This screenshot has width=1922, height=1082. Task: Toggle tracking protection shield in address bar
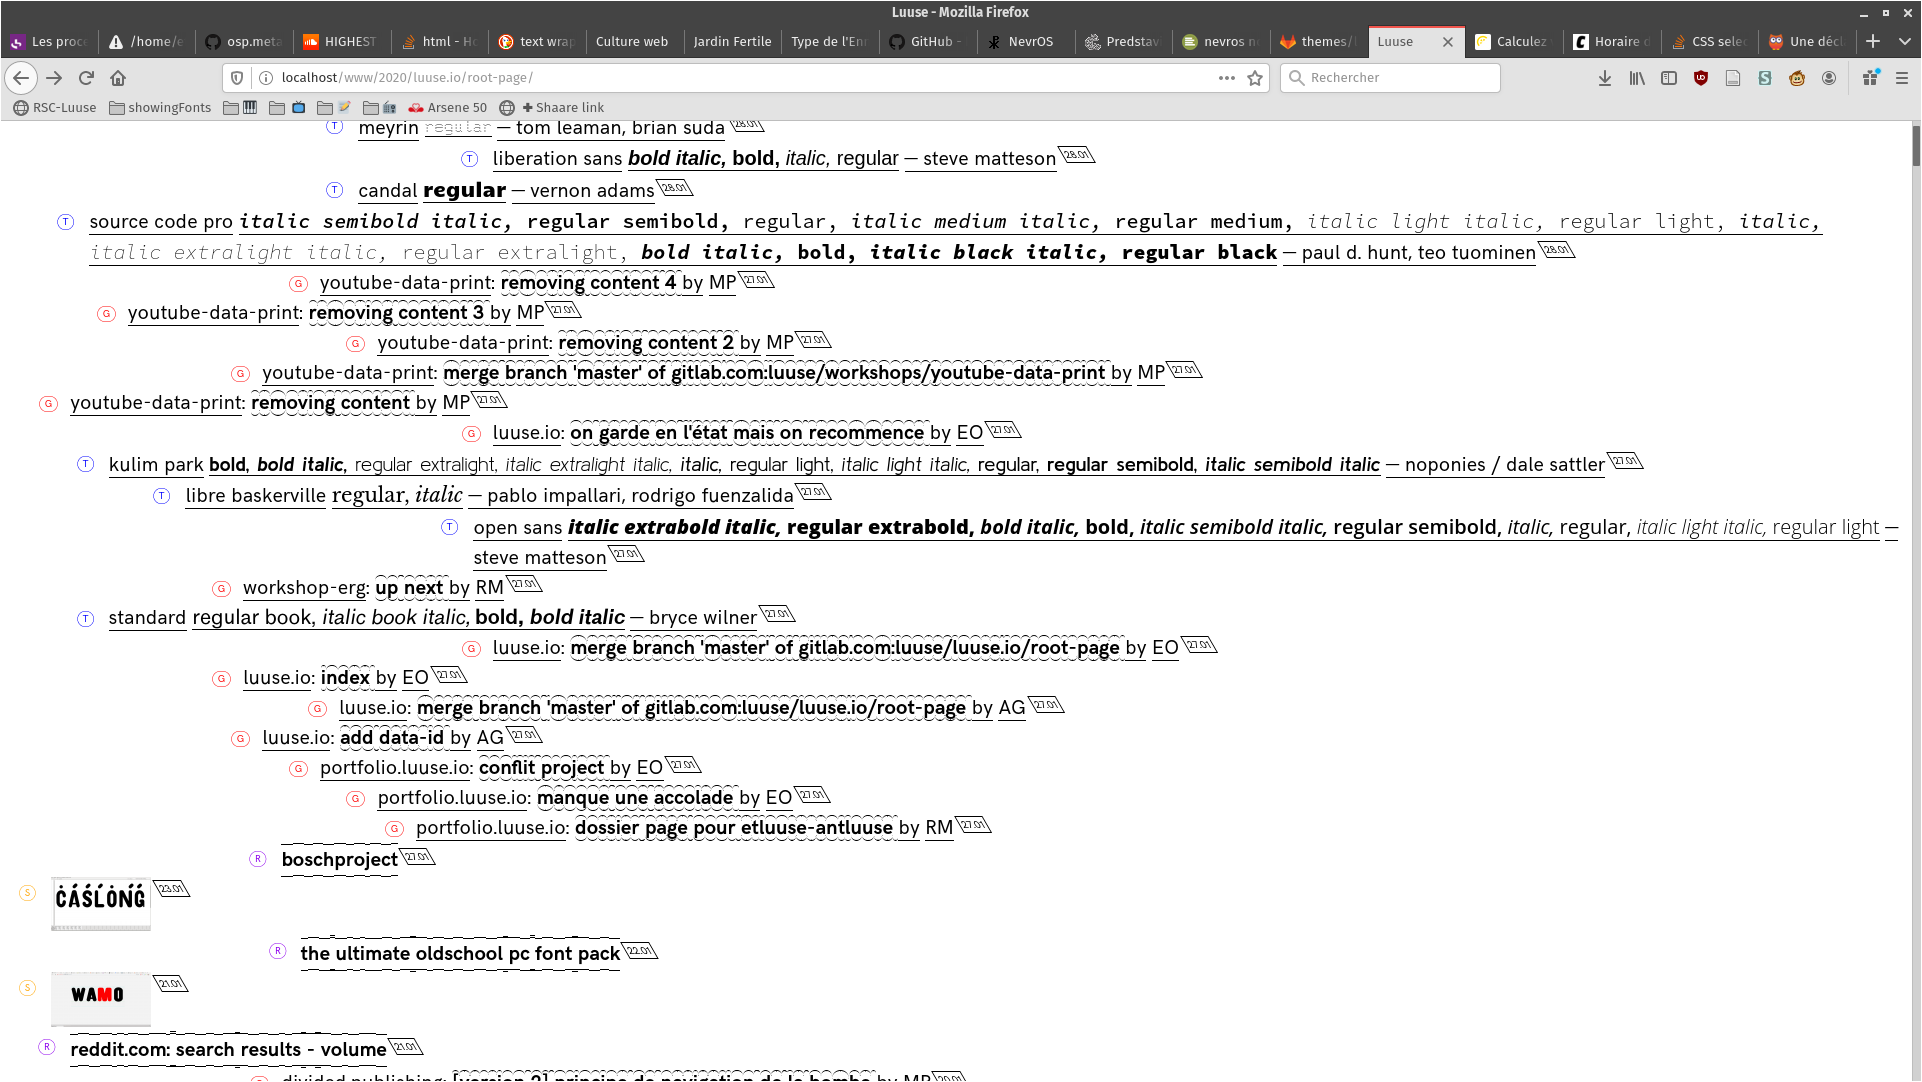coord(237,78)
